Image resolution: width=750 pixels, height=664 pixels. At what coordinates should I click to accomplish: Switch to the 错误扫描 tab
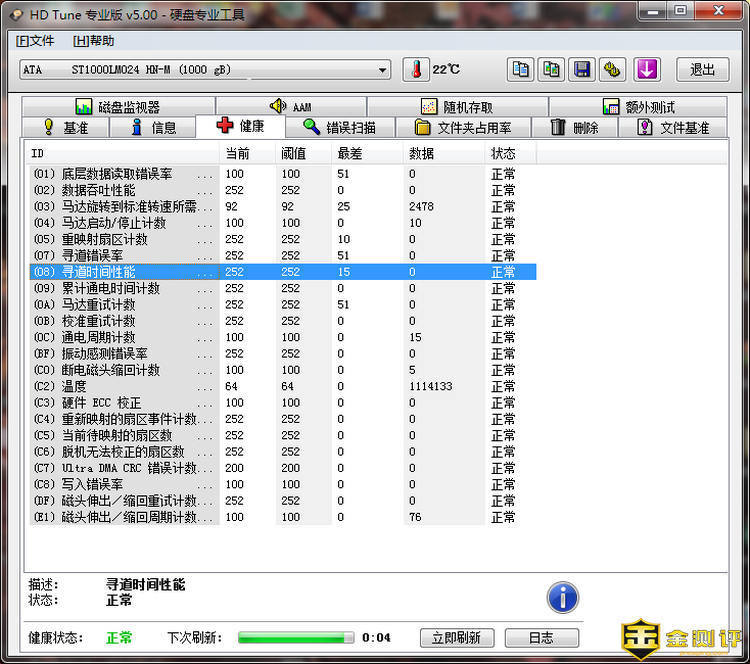click(x=339, y=128)
